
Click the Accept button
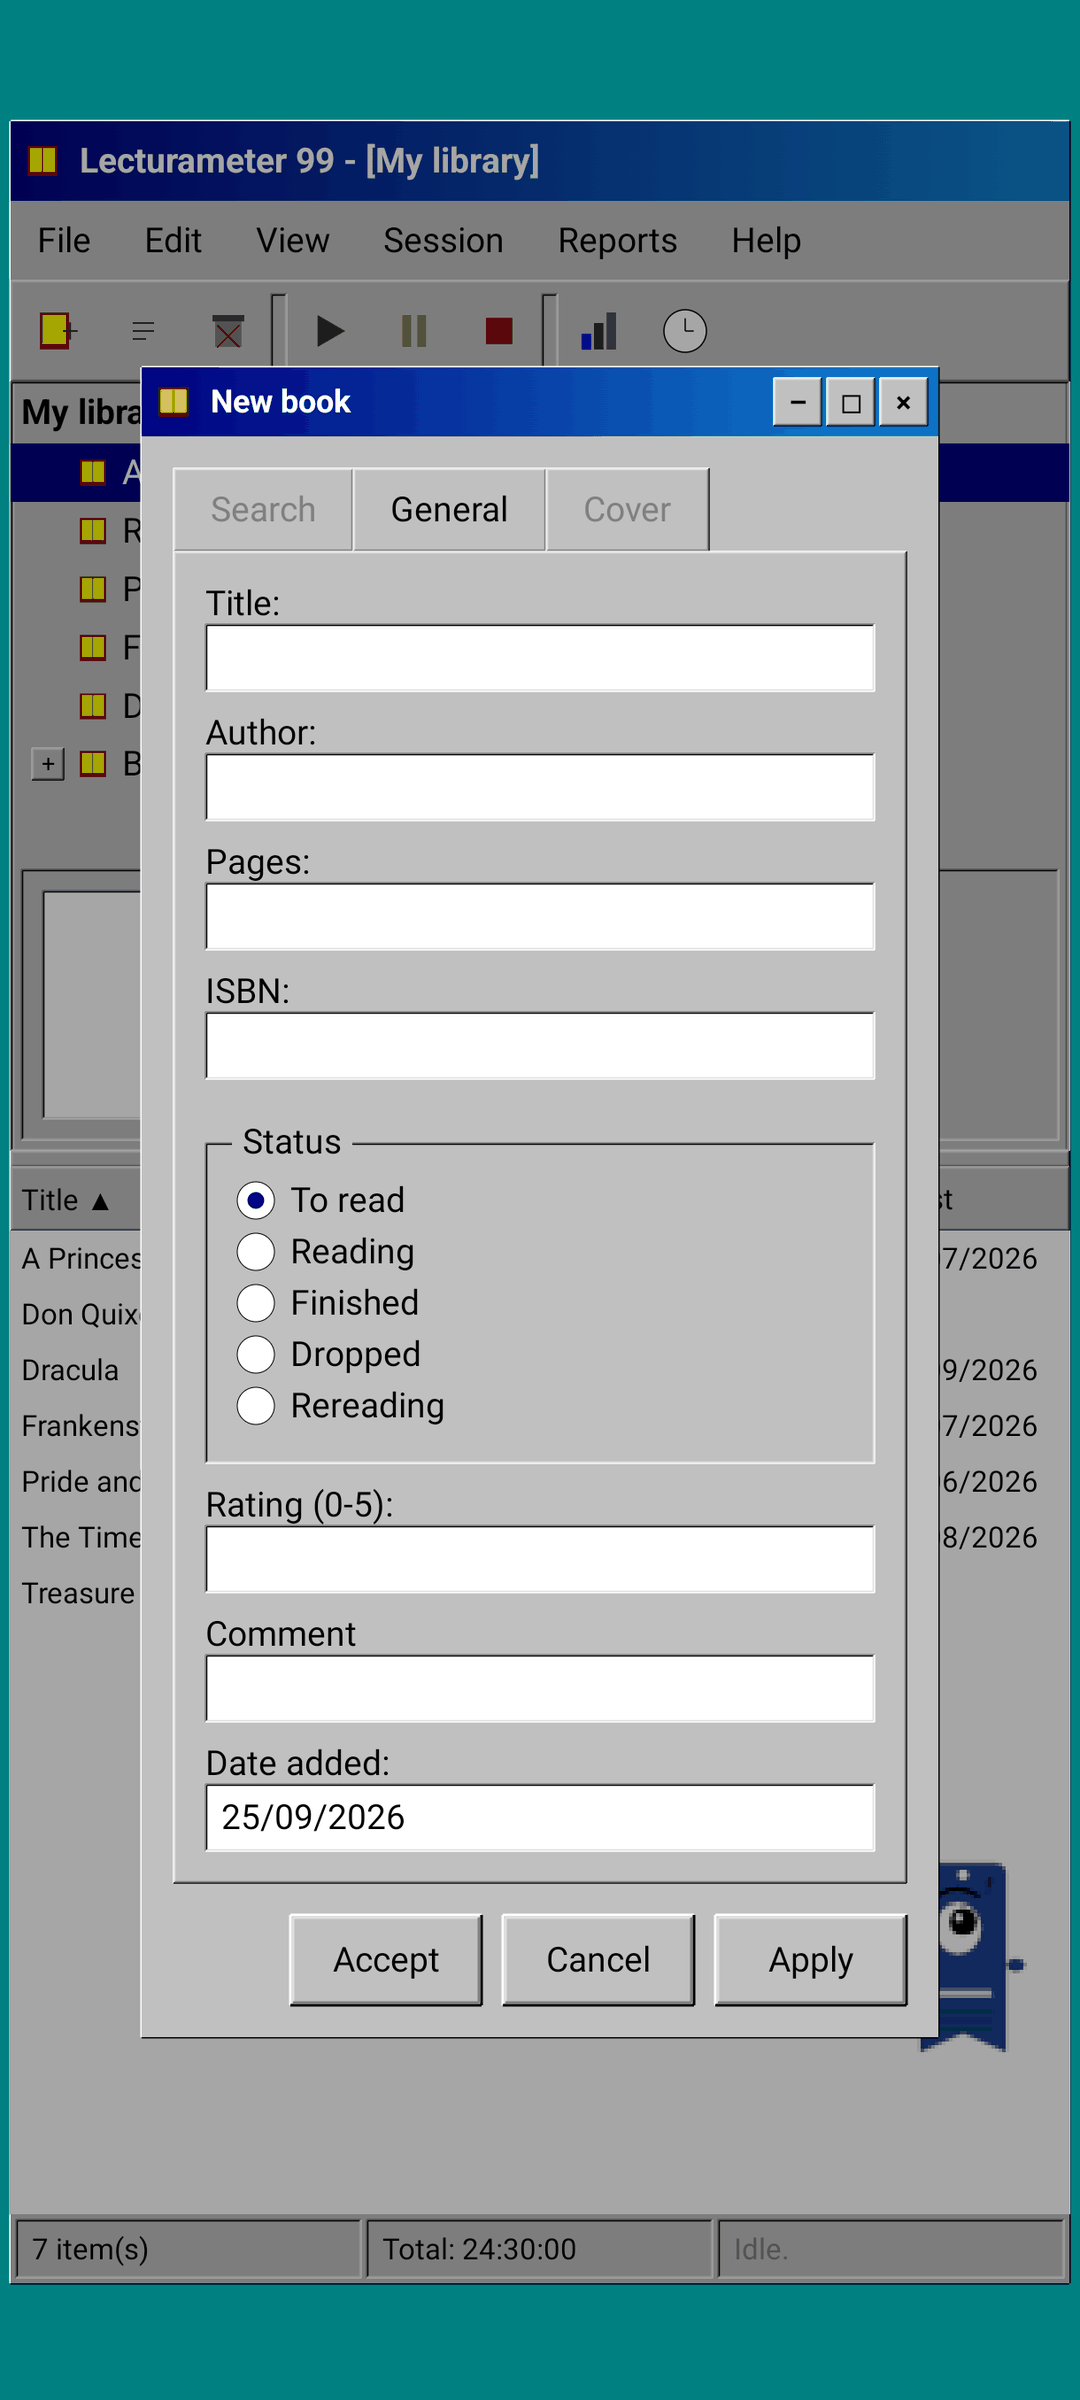(386, 1960)
